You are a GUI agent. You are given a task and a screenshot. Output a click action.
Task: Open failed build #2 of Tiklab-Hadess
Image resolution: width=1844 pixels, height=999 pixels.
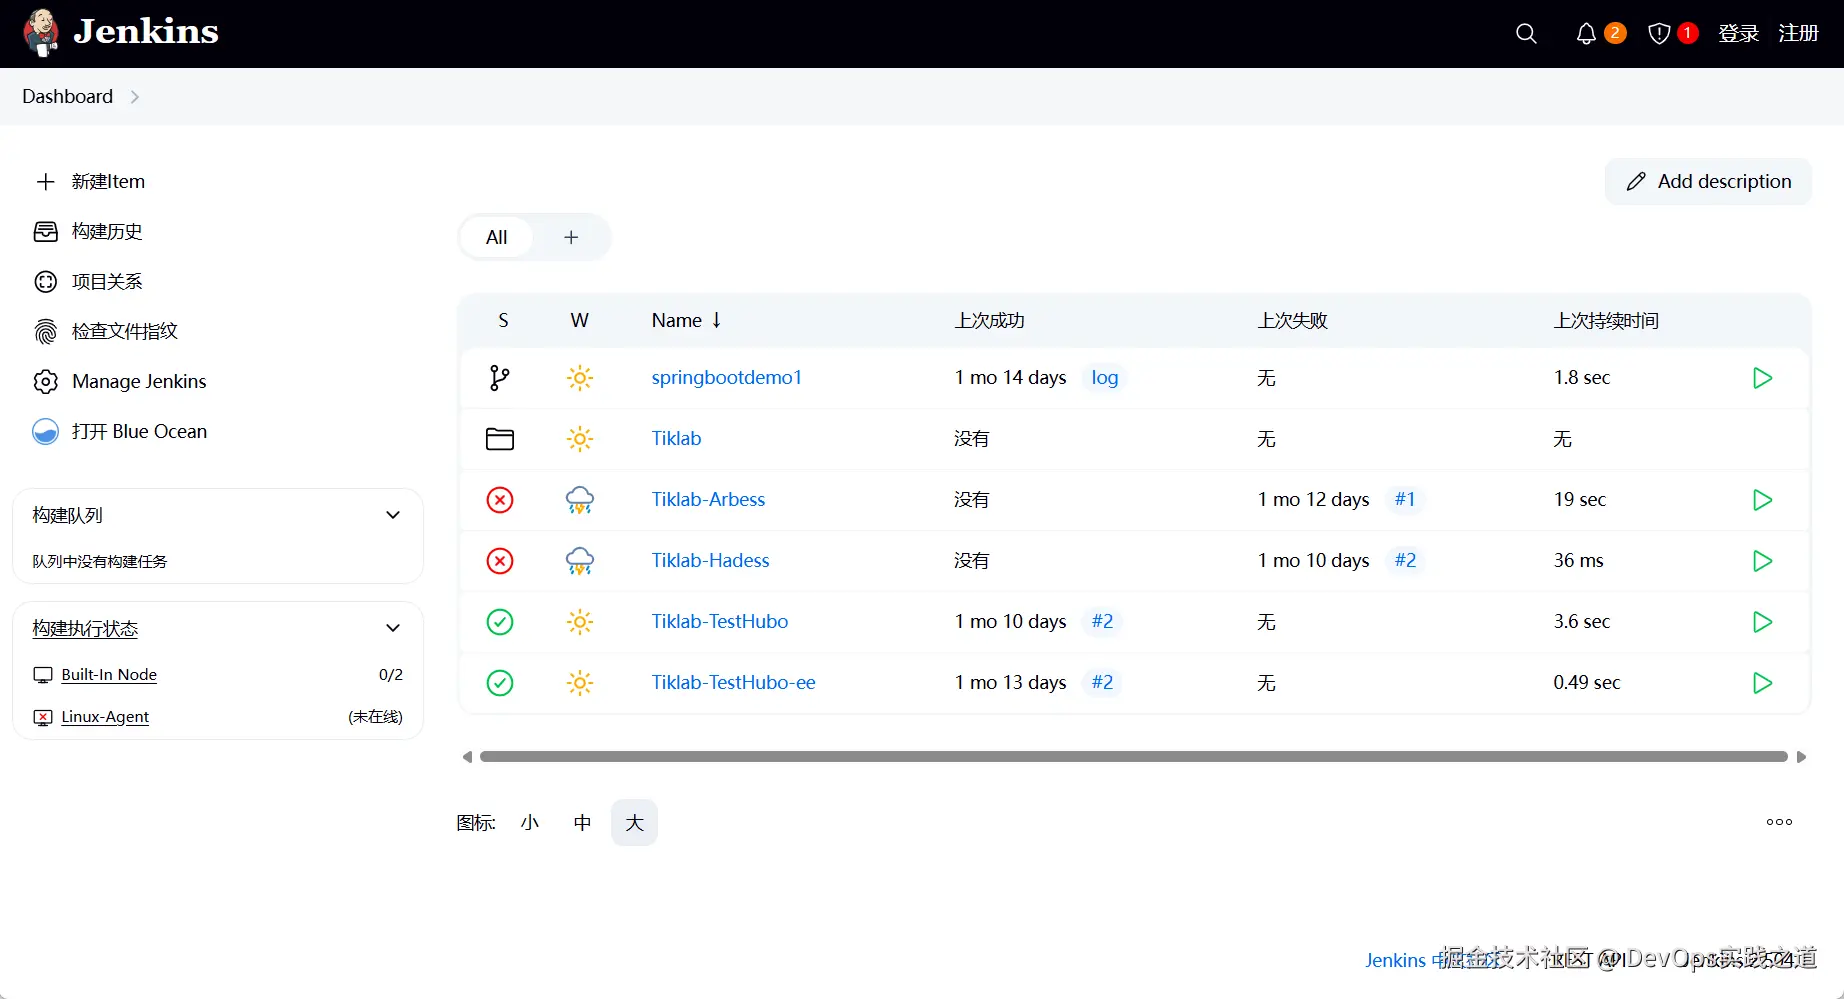point(1405,561)
